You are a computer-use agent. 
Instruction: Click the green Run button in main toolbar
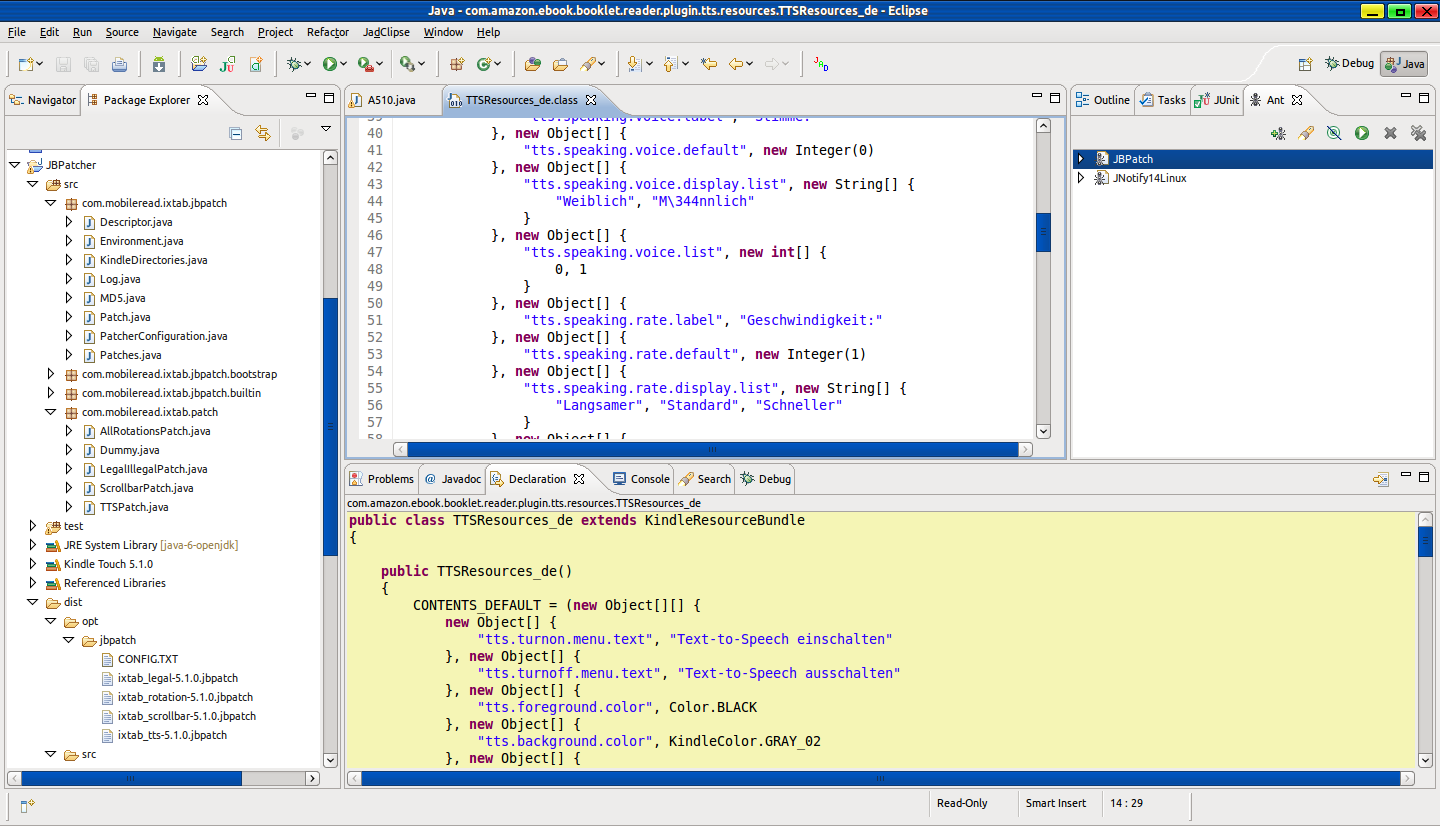(x=329, y=64)
